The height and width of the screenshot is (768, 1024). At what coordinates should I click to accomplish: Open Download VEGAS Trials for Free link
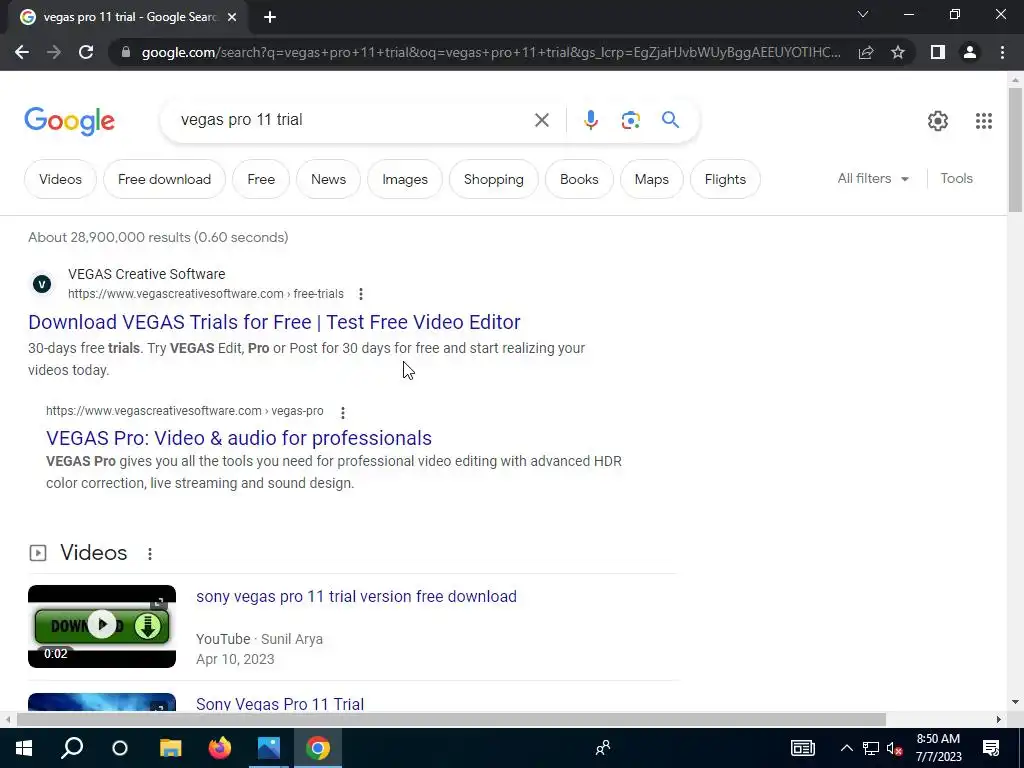(274, 322)
